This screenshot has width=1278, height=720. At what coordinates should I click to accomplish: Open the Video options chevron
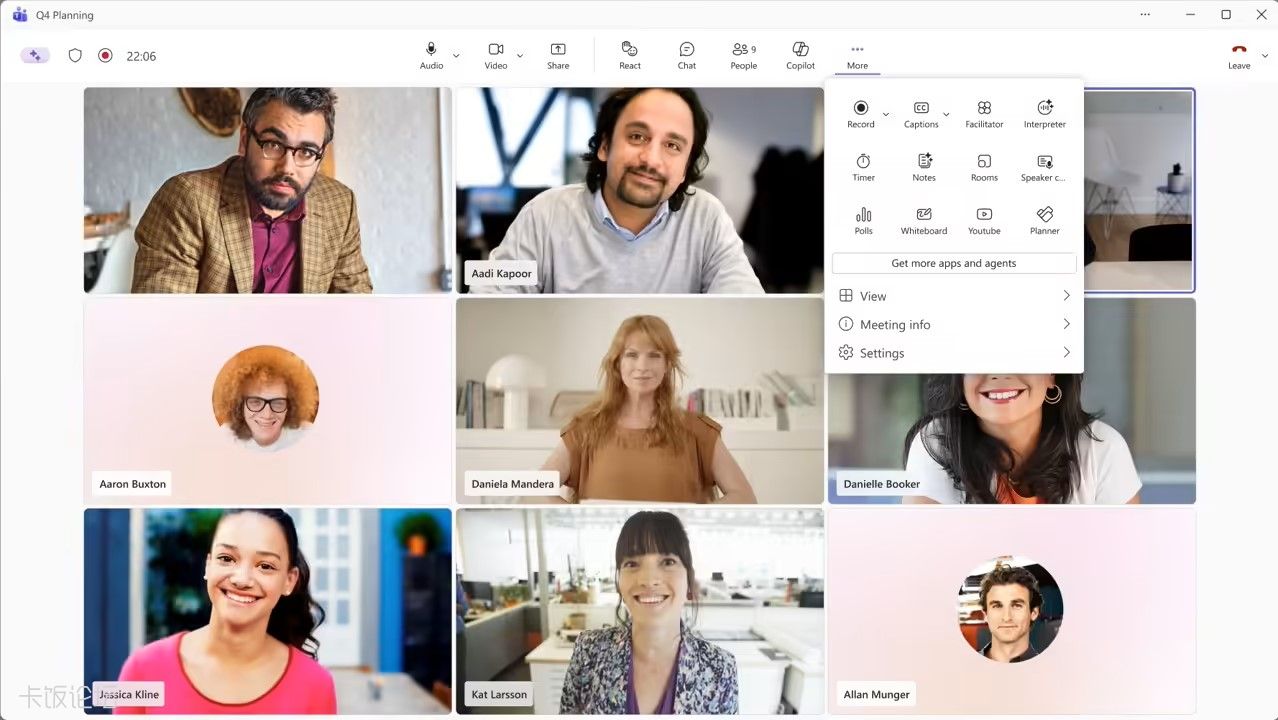(x=520, y=56)
